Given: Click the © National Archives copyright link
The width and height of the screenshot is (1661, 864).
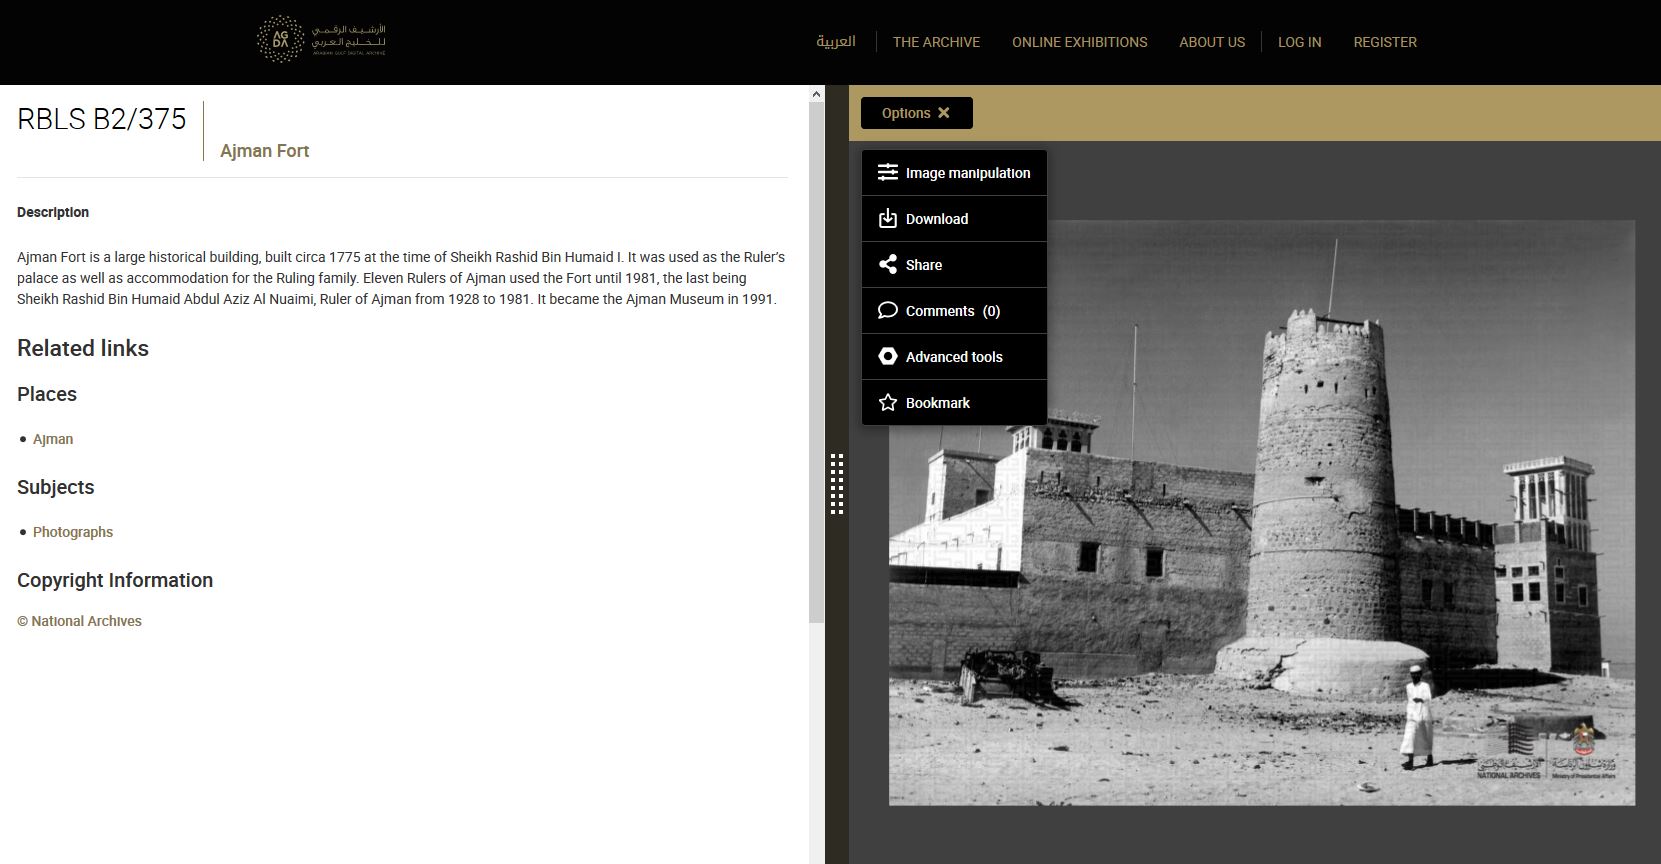Looking at the screenshot, I should point(79,621).
